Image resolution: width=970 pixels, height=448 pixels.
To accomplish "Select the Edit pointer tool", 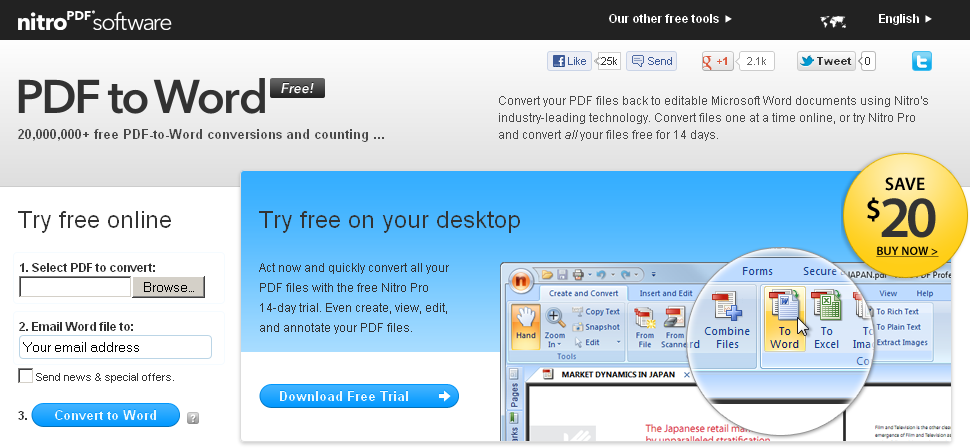I will click(588, 342).
